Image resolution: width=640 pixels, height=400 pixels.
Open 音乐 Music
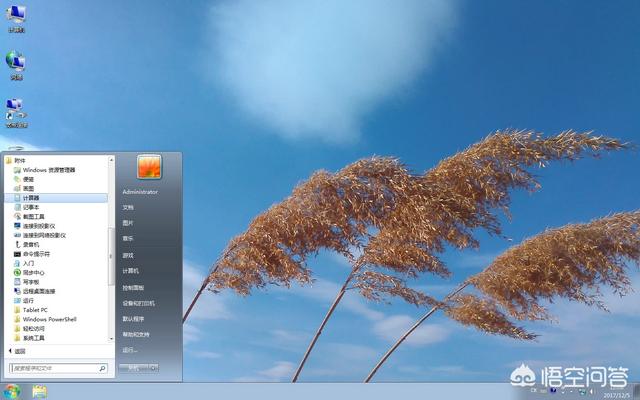click(x=128, y=239)
